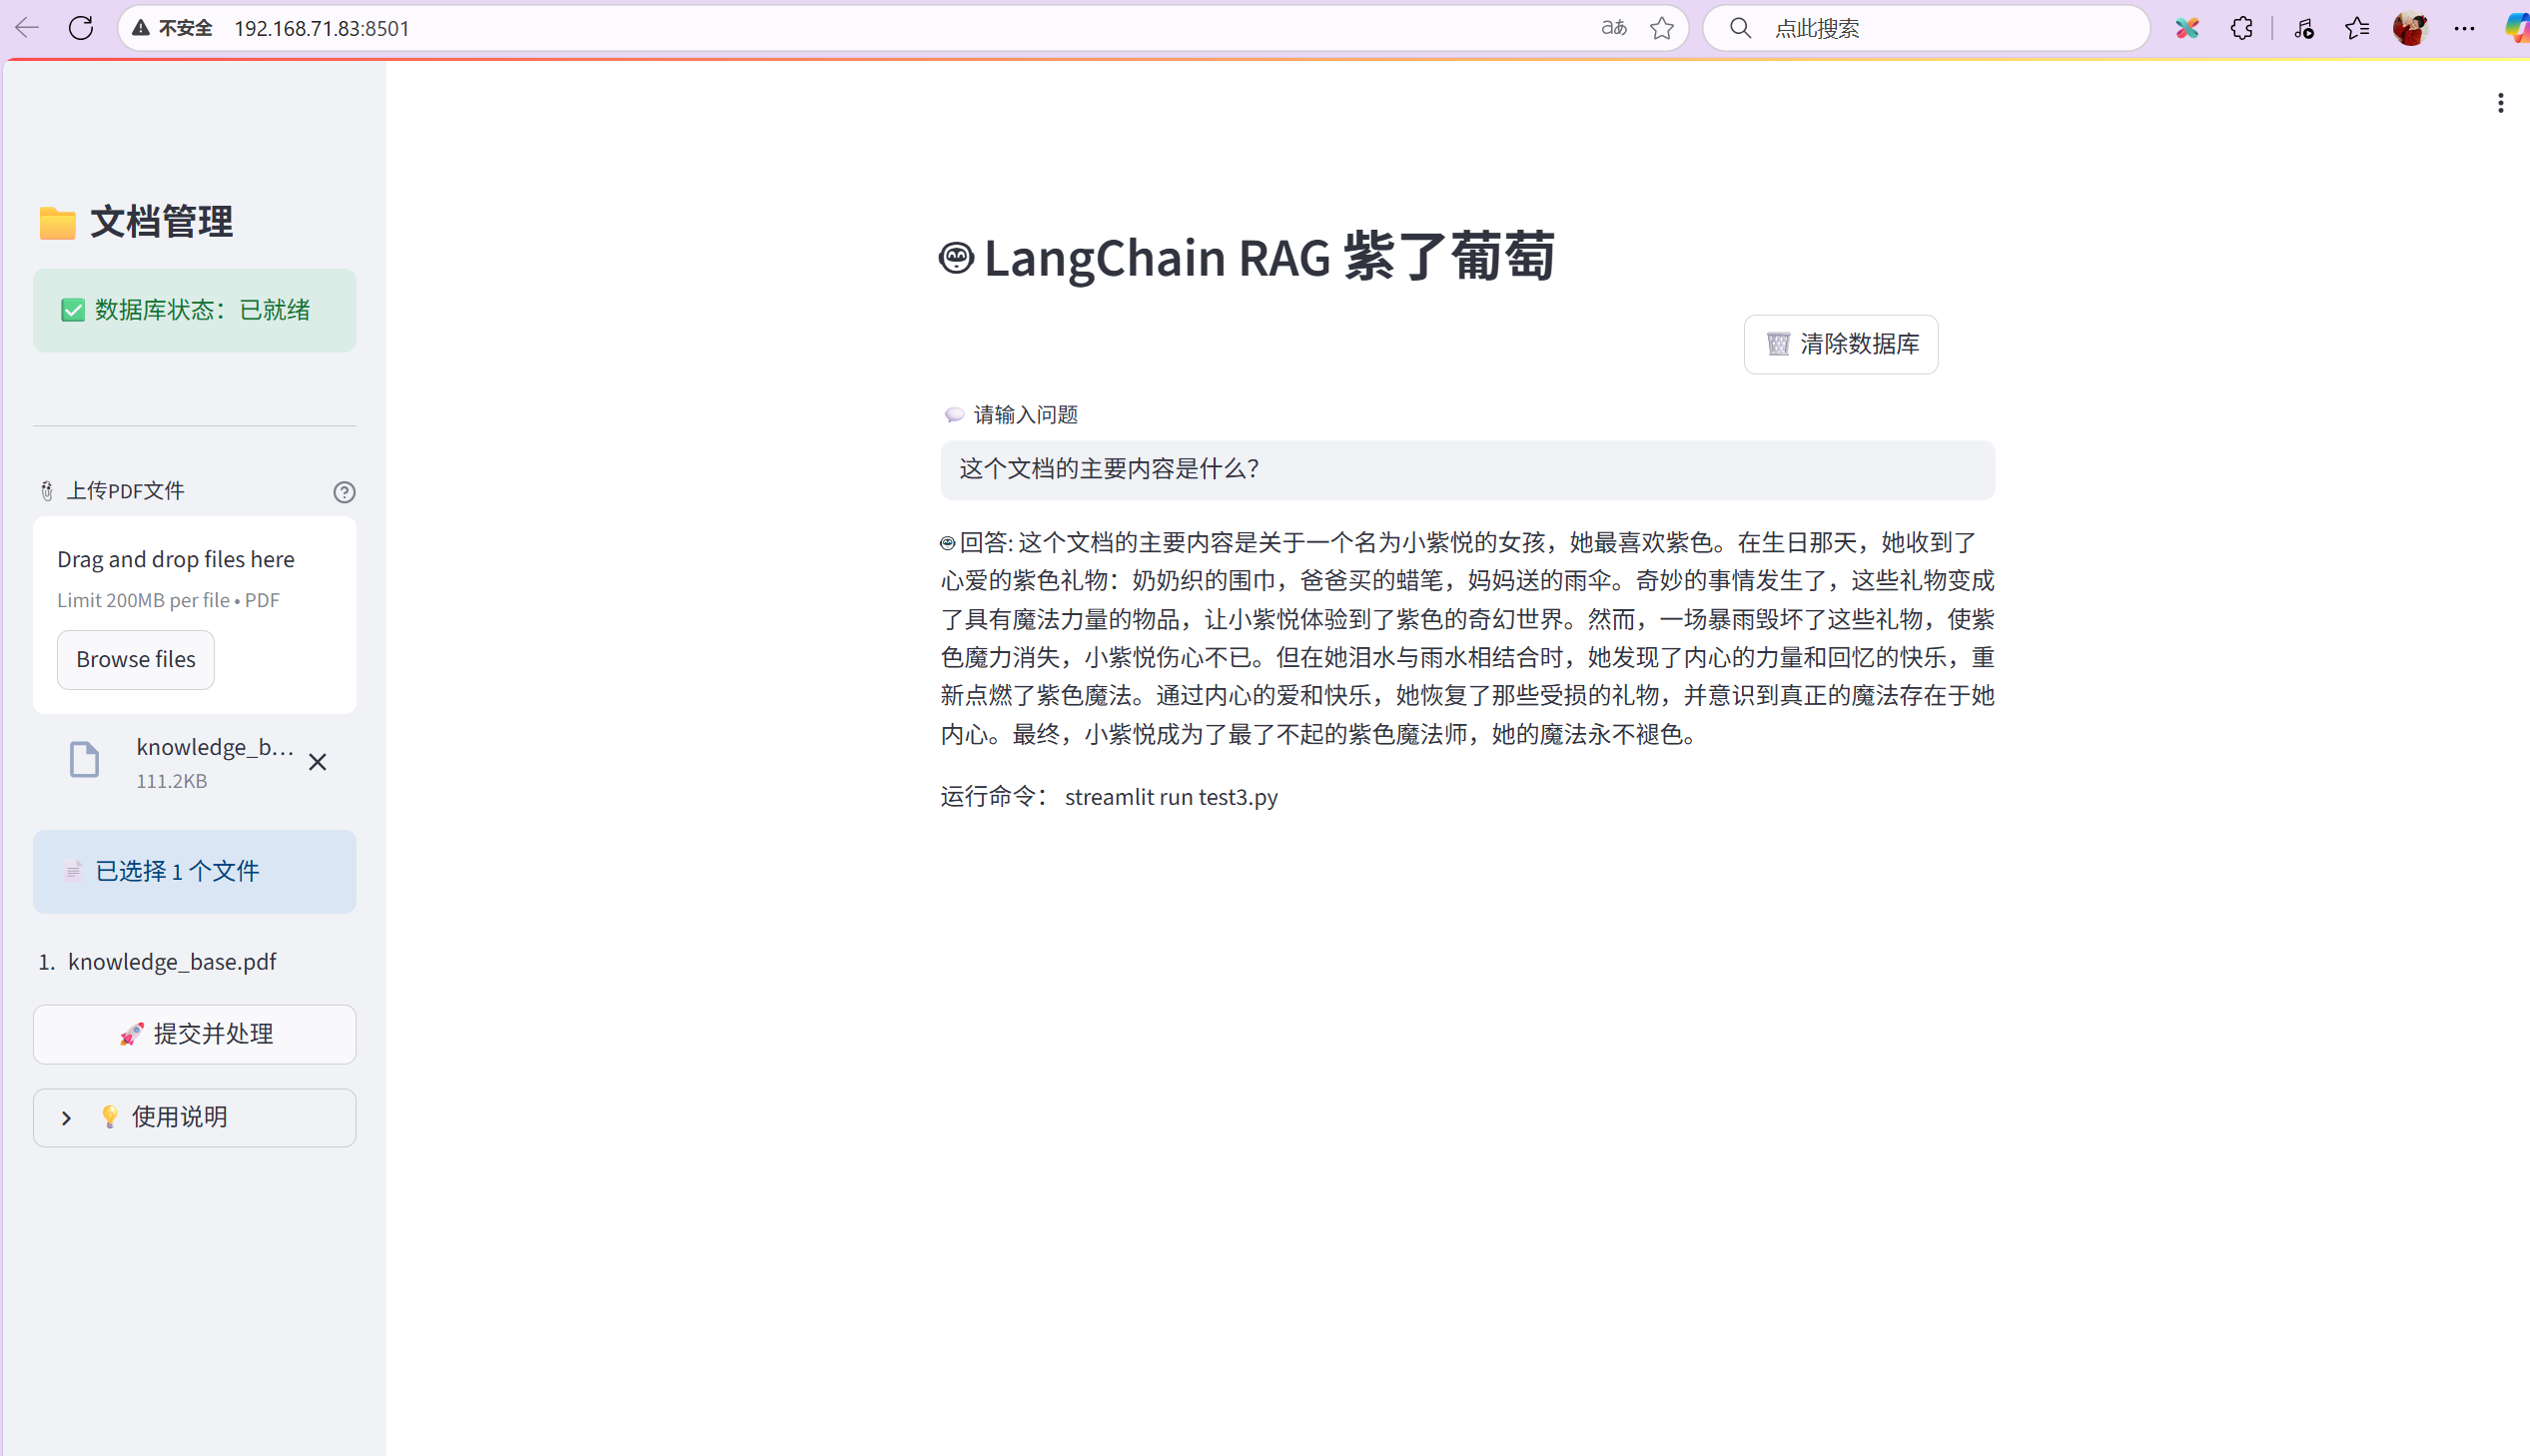Click the 文档管理 folder icon
Viewport: 2530px width, 1456px height.
click(x=57, y=223)
